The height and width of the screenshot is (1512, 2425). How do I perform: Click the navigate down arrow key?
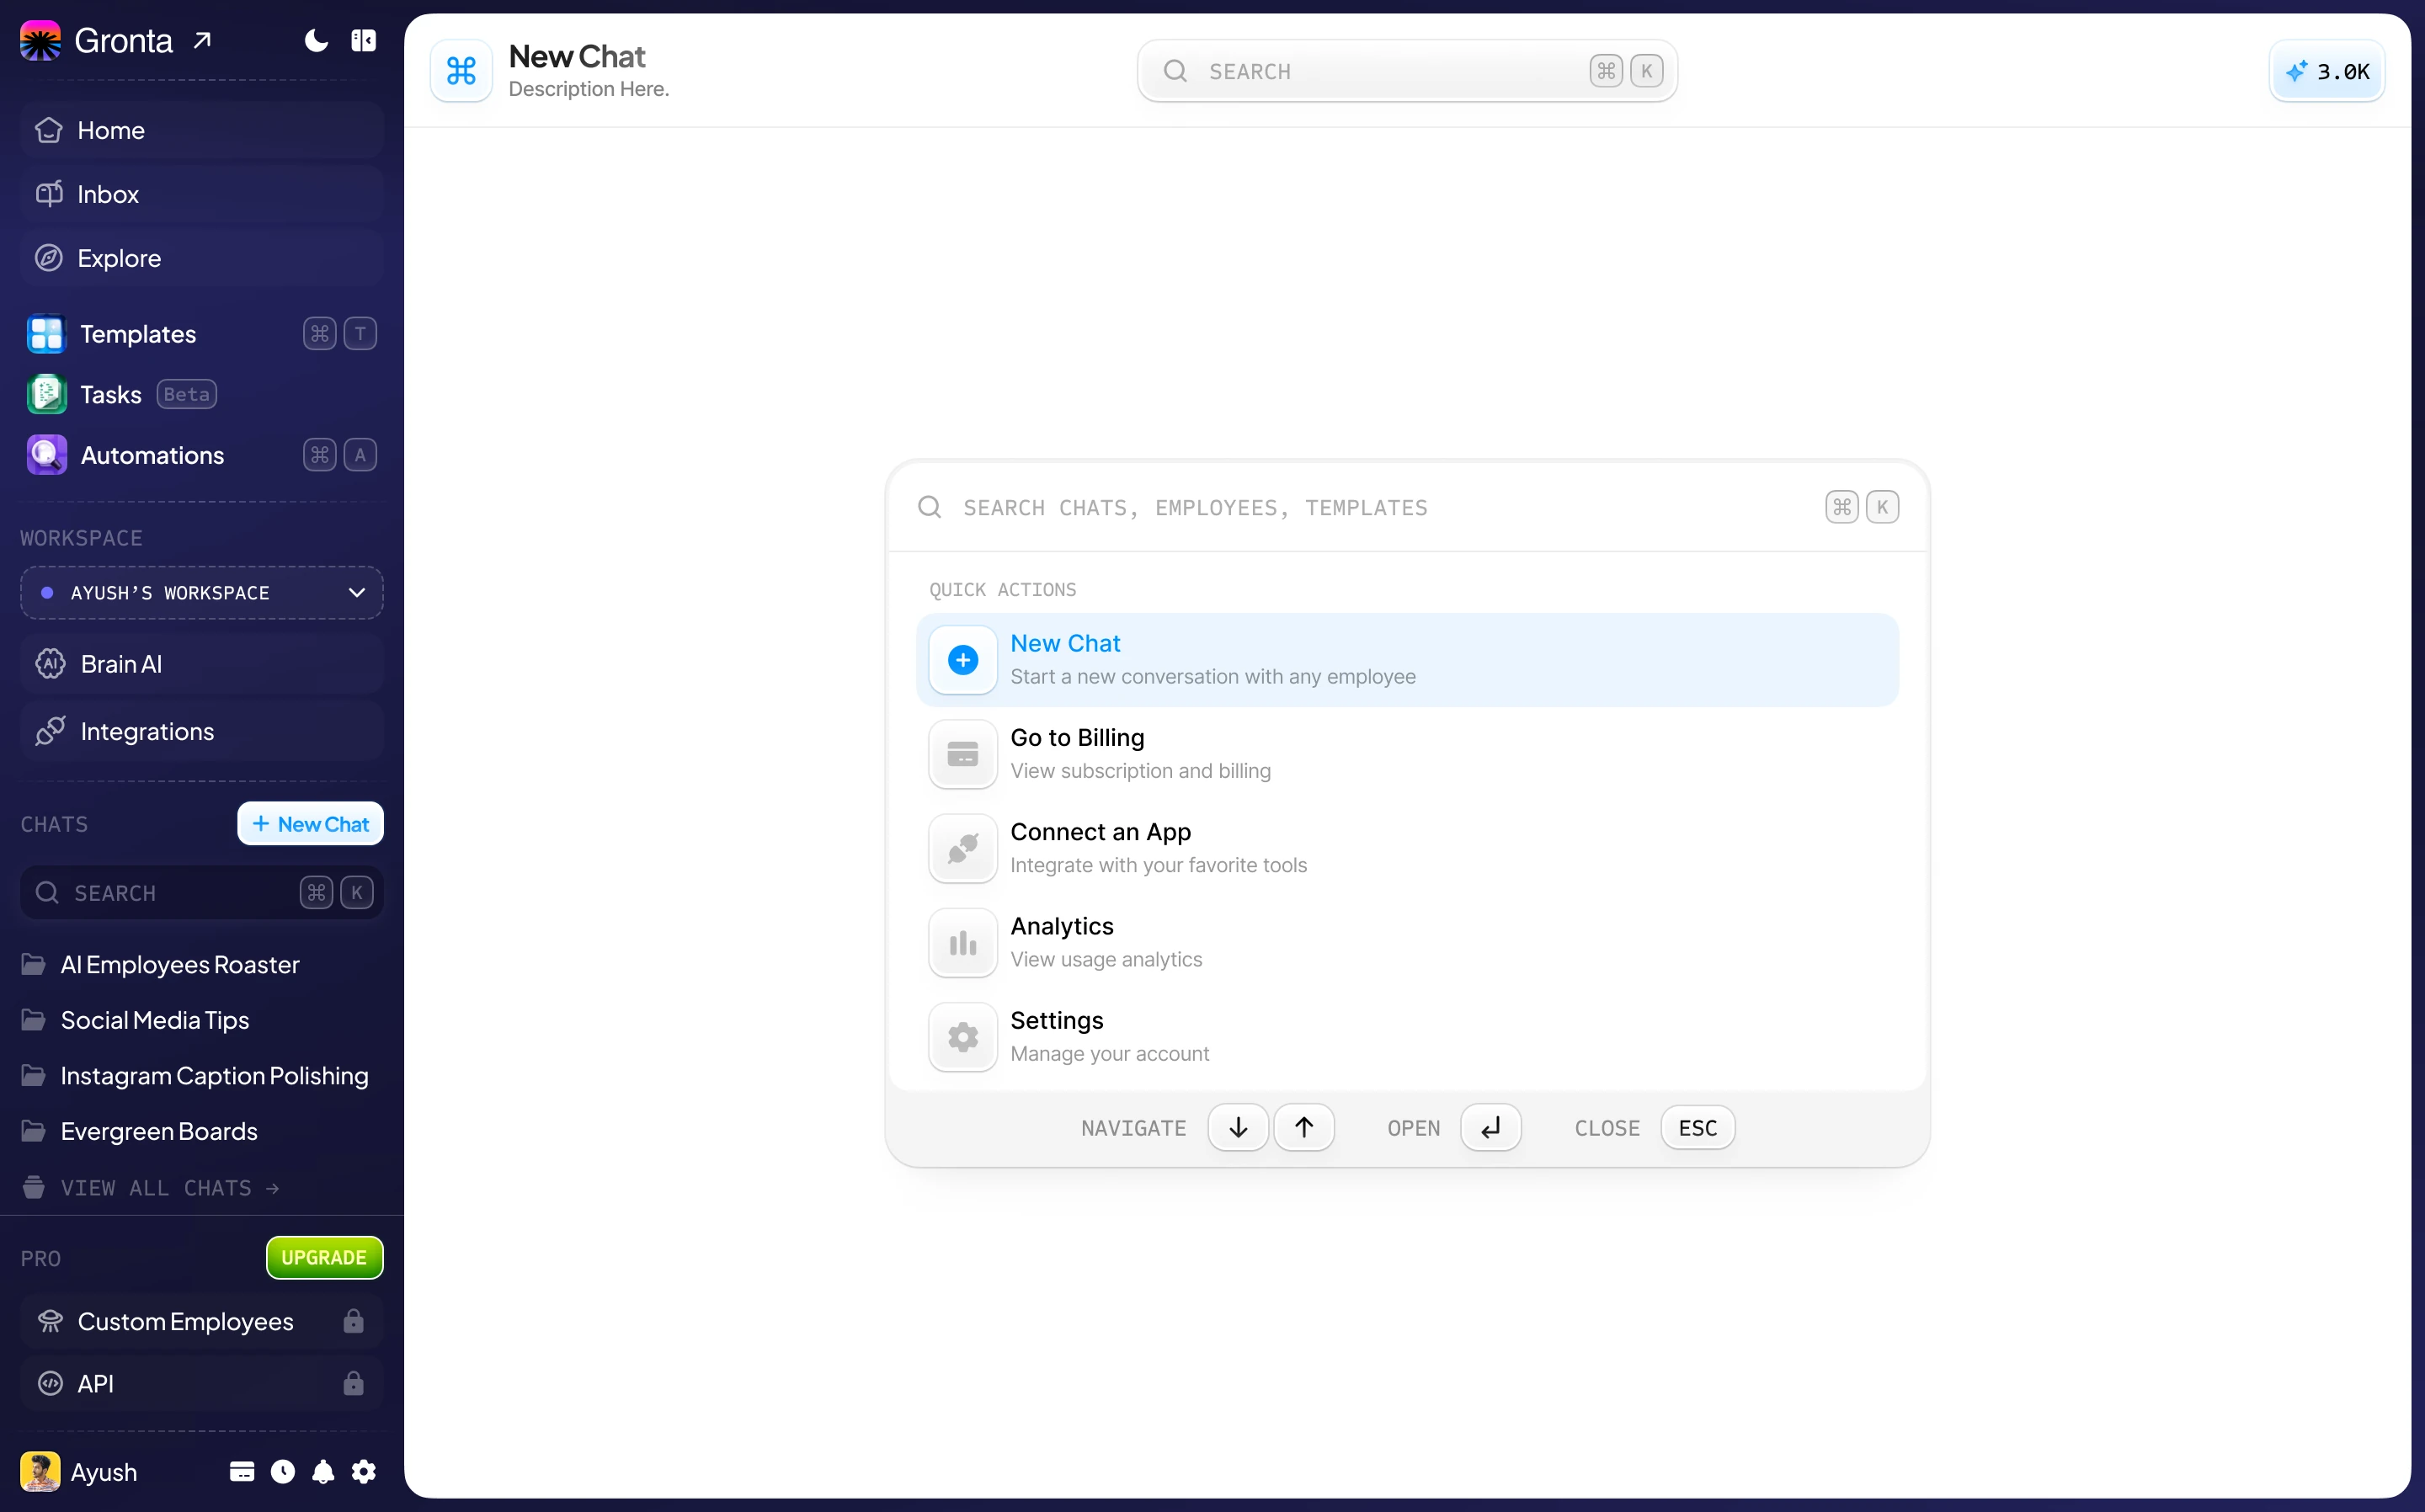tap(1238, 1128)
